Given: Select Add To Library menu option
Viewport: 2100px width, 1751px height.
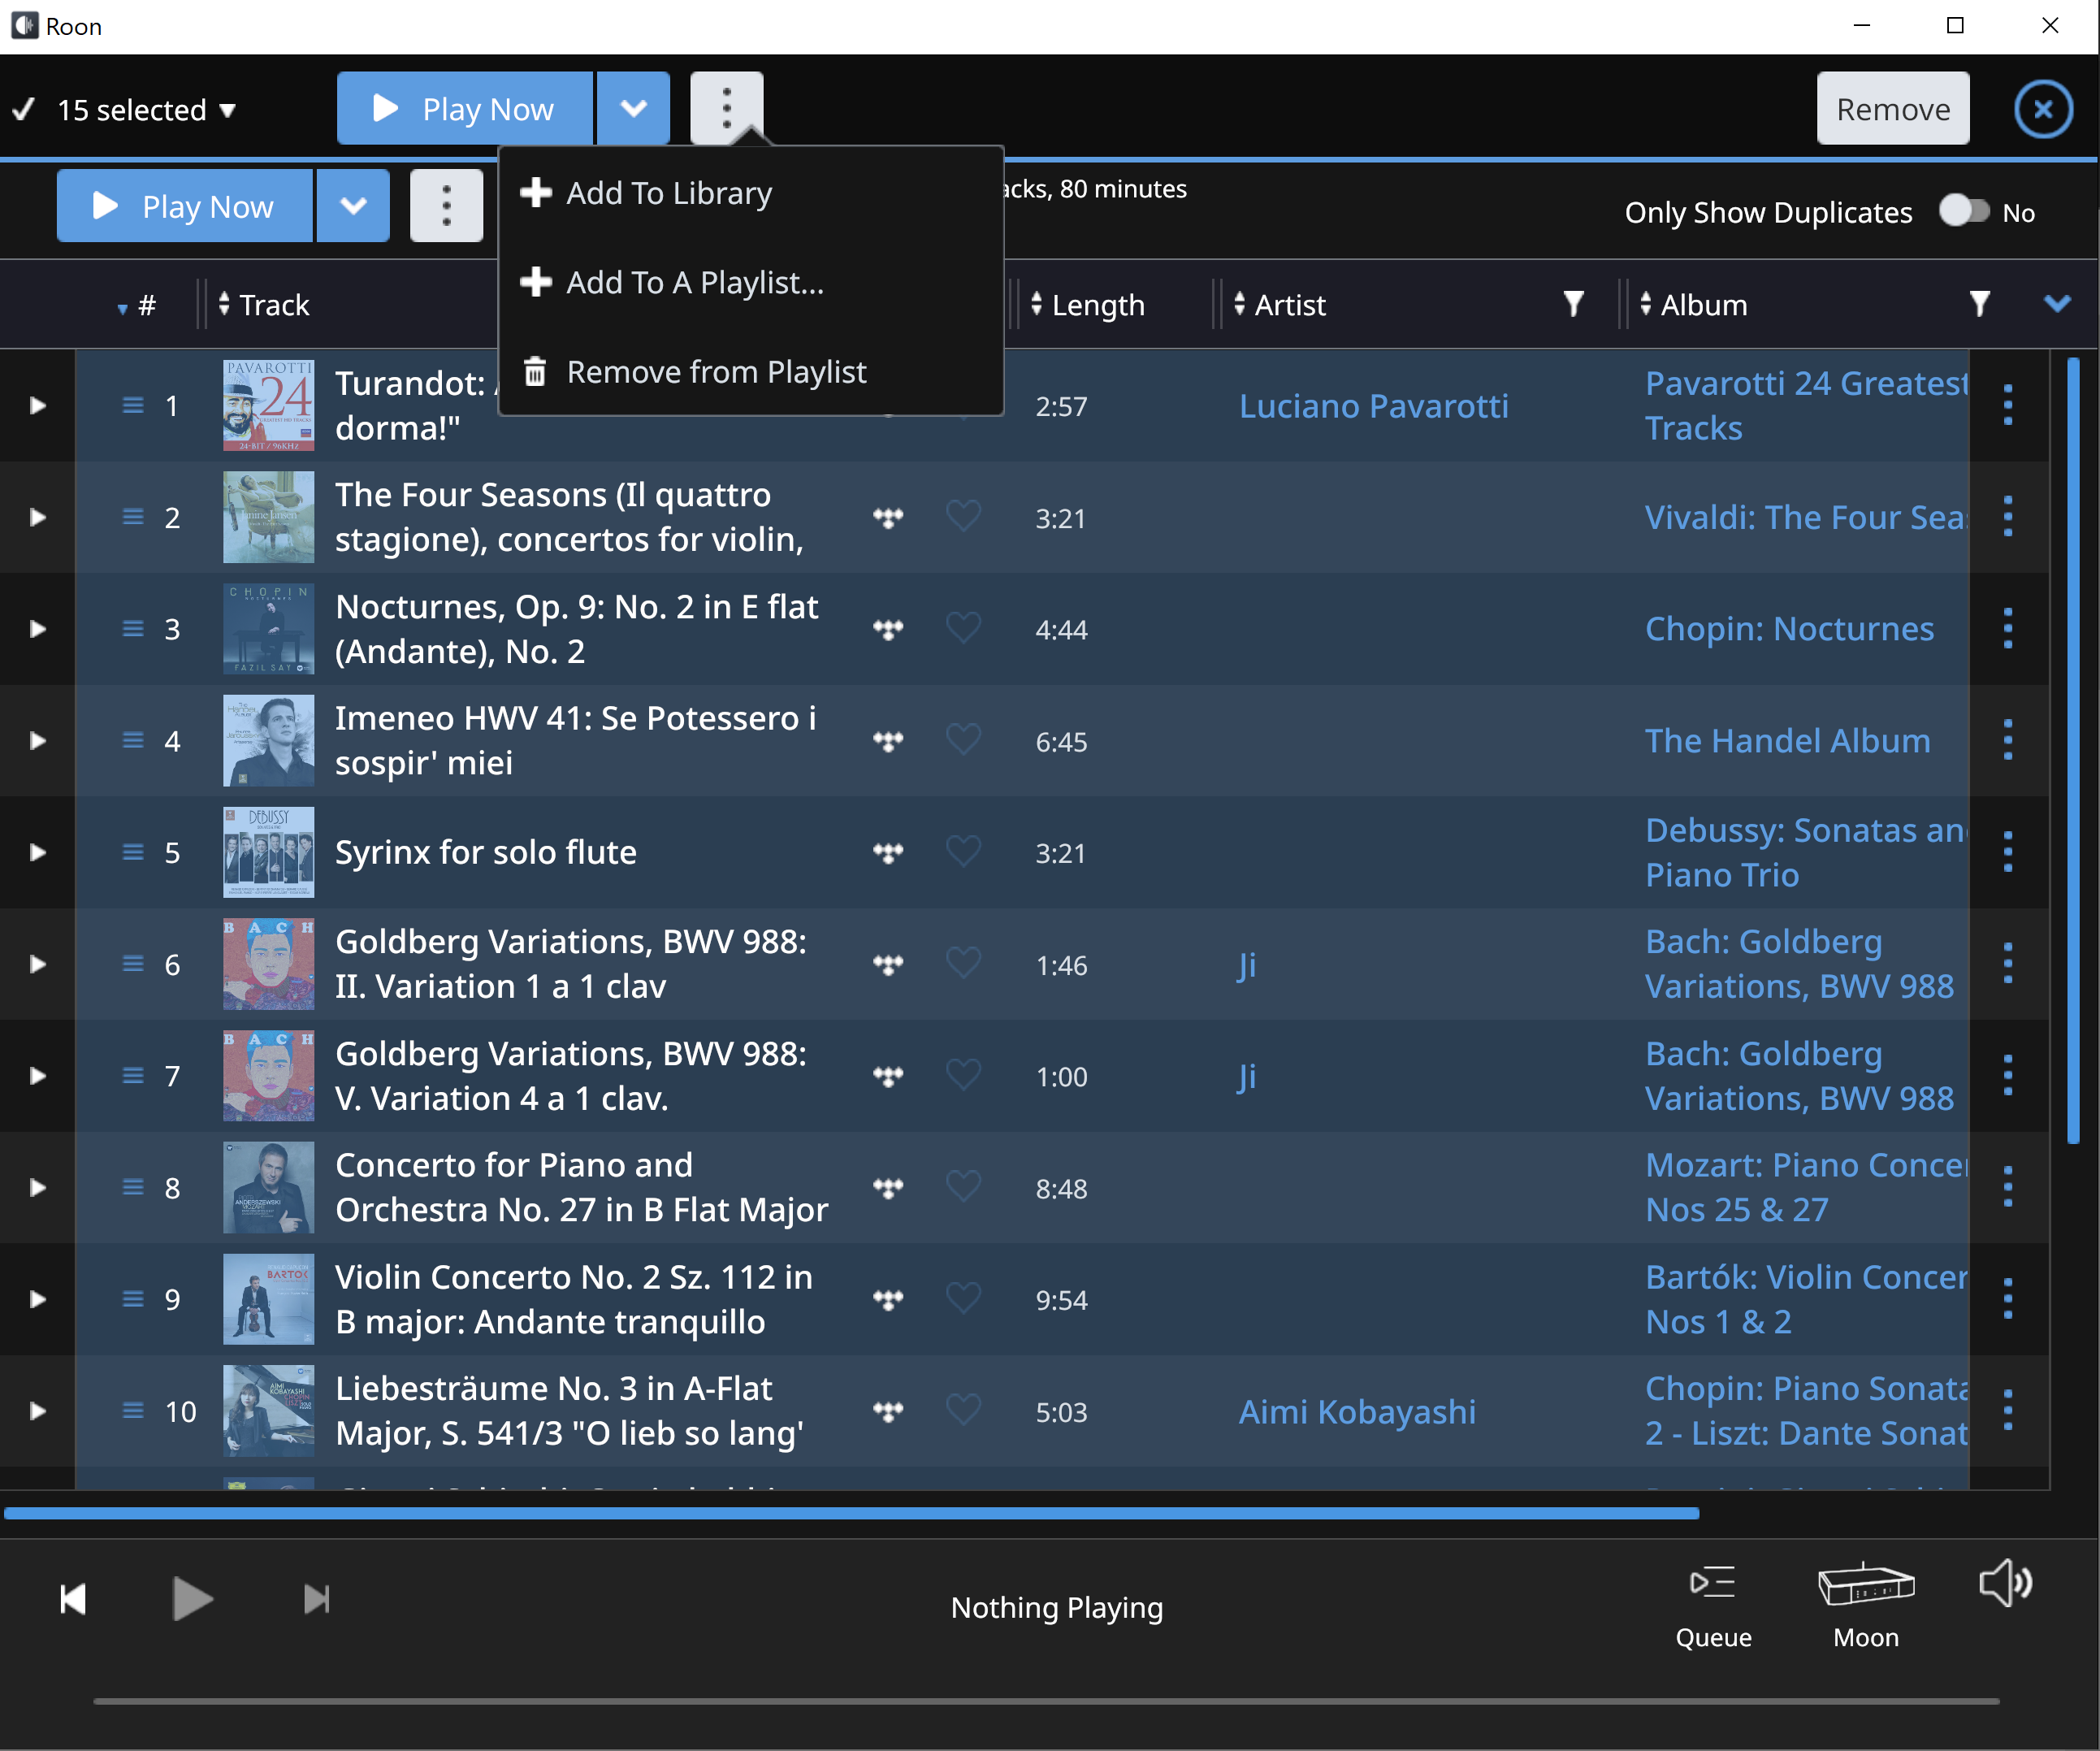Looking at the screenshot, I should click(x=669, y=192).
